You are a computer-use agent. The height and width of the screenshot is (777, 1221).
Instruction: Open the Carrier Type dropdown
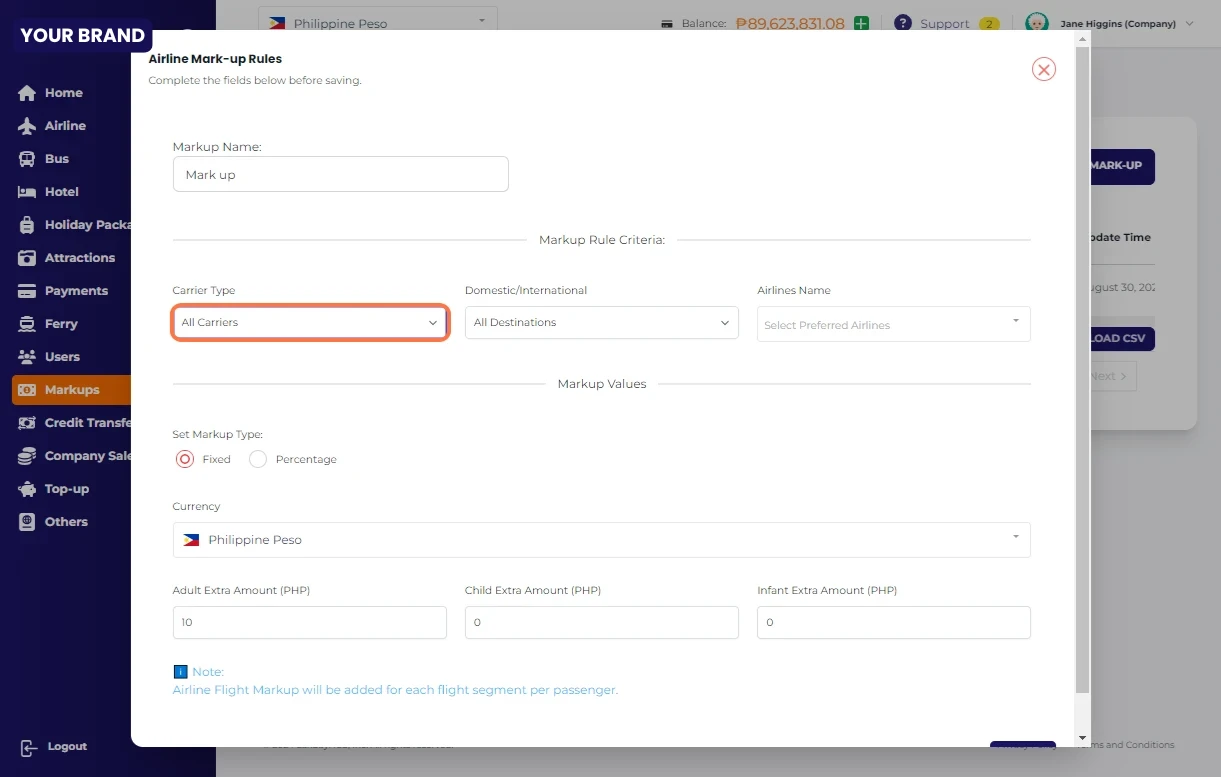310,323
